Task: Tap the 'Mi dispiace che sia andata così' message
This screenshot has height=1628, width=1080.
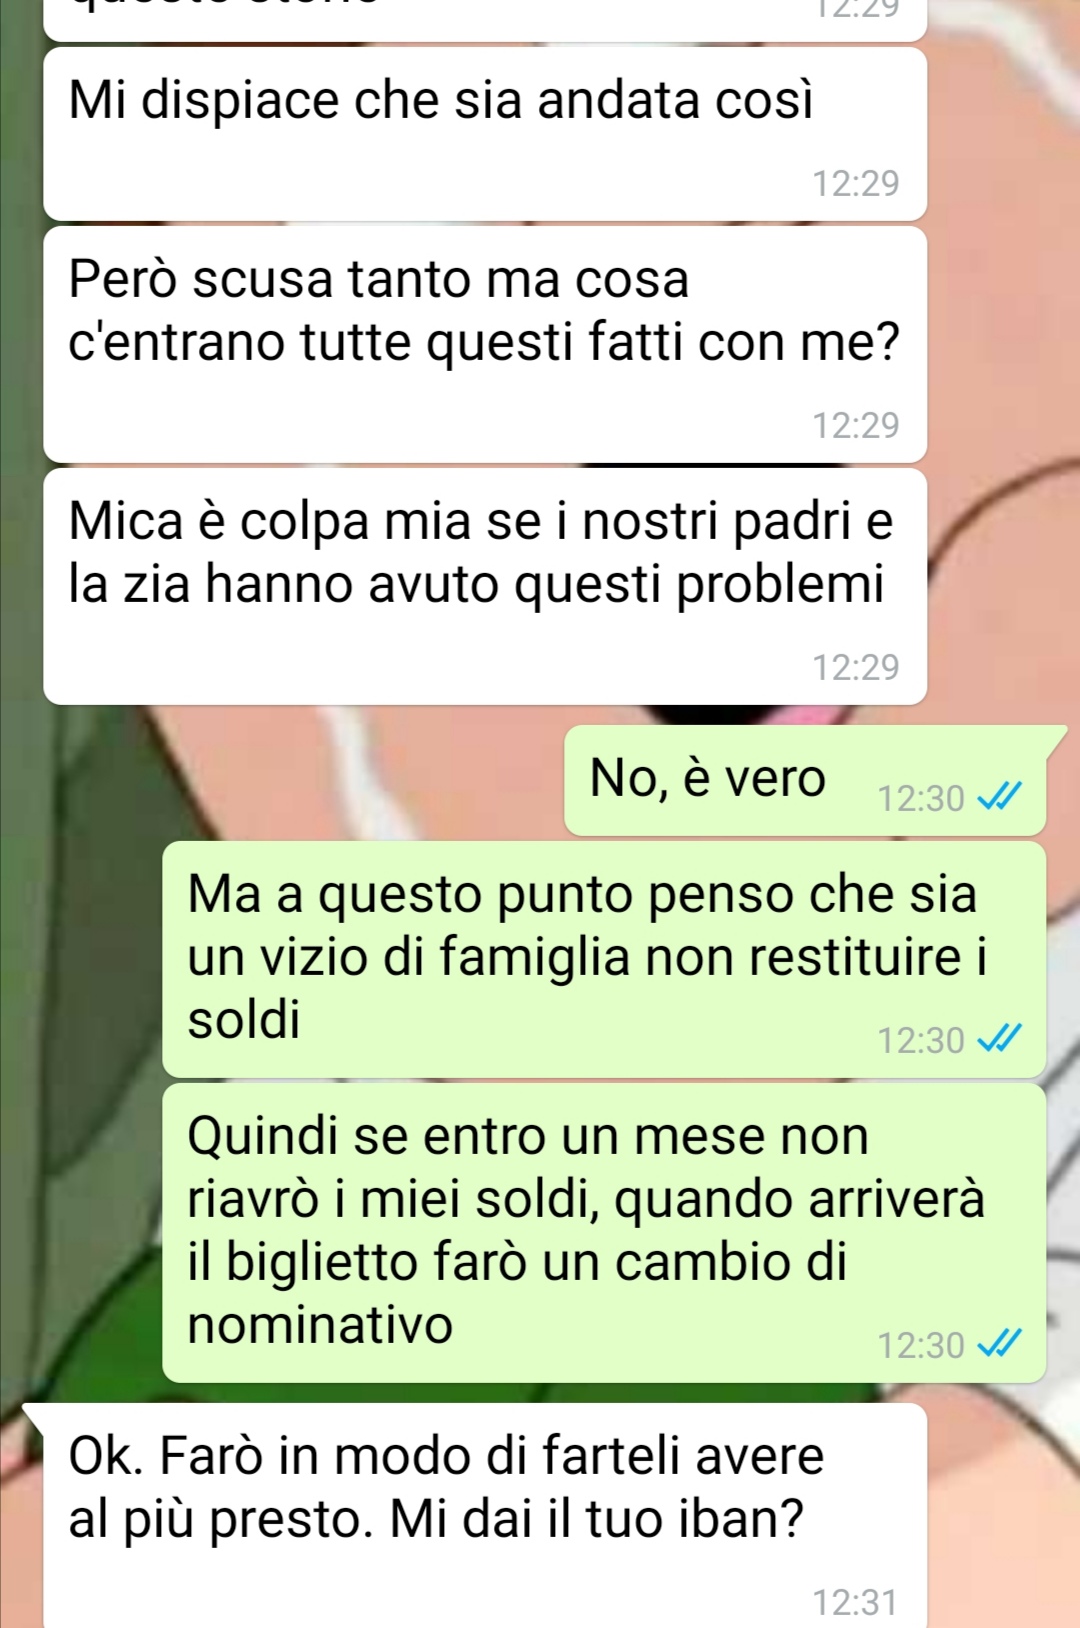Action: click(485, 133)
